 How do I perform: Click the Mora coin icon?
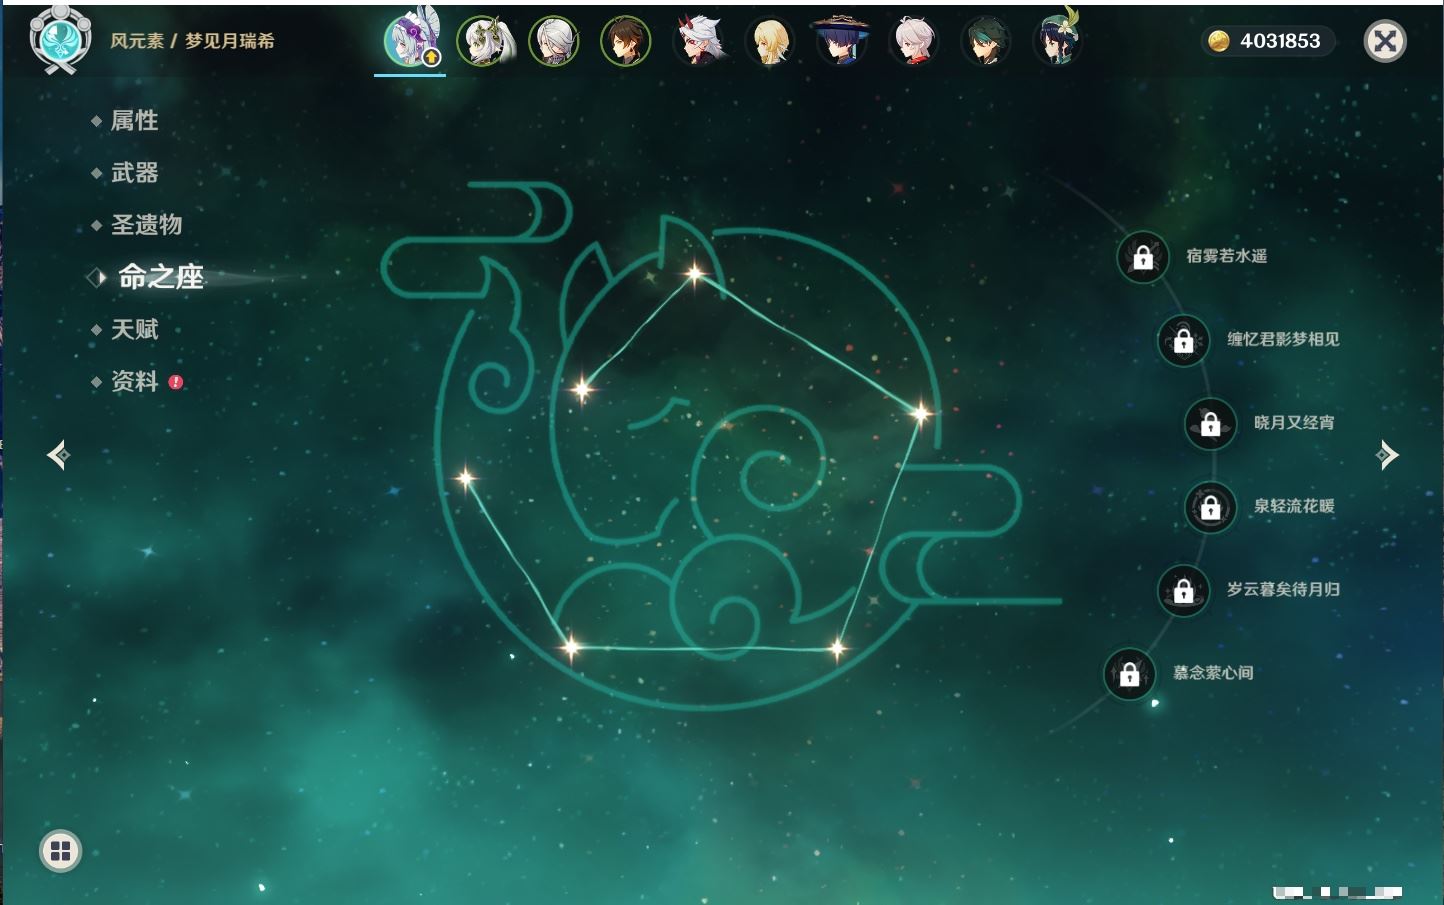(1218, 41)
